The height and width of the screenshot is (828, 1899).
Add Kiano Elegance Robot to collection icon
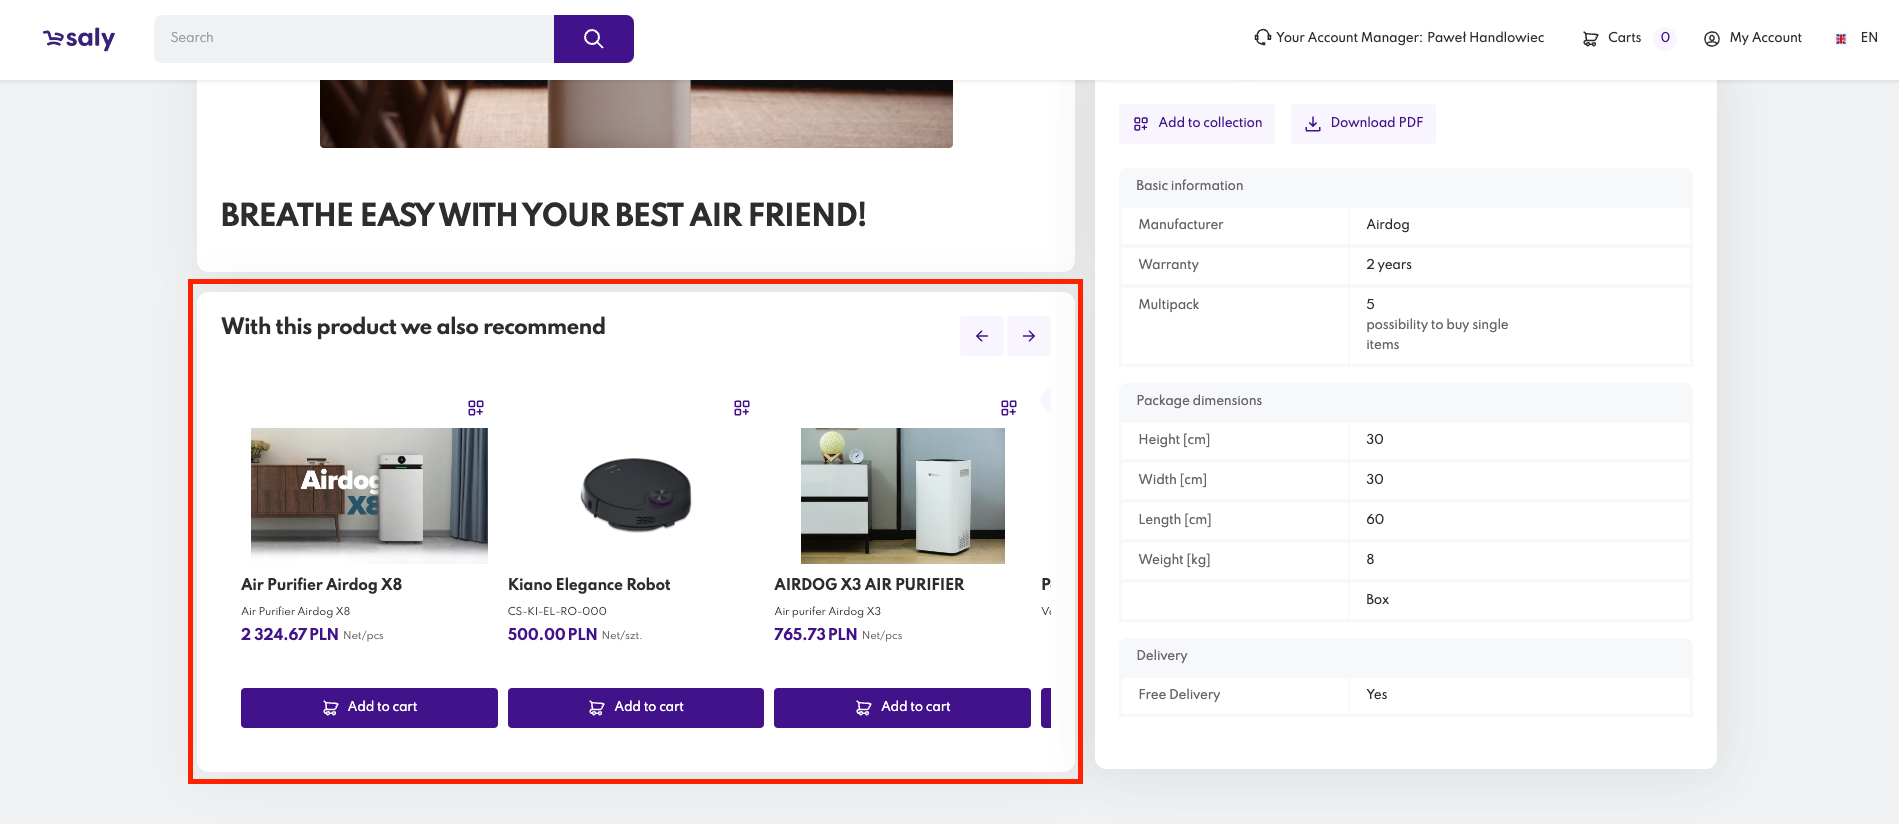click(742, 408)
